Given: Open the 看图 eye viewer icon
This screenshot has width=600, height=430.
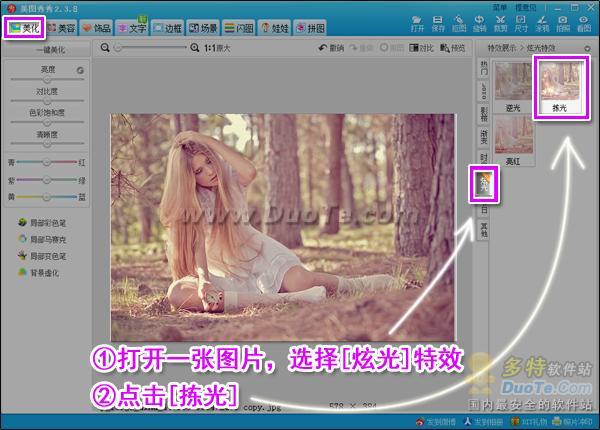Looking at the screenshot, I should 584,24.
